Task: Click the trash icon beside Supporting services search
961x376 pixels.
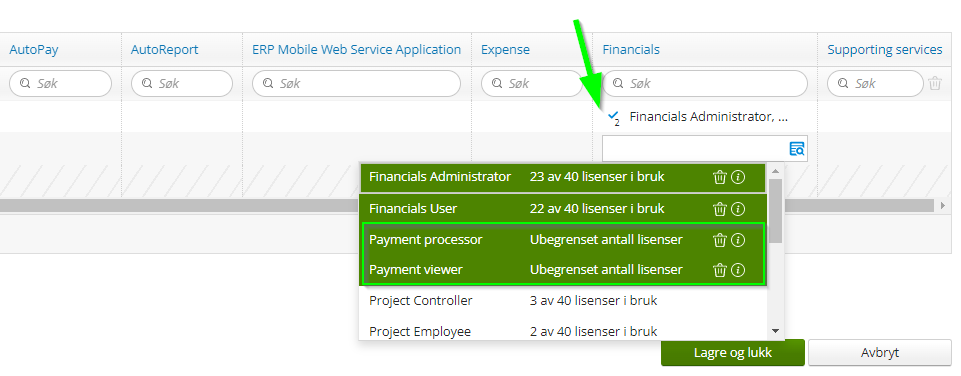Action: pyautogui.click(x=935, y=83)
